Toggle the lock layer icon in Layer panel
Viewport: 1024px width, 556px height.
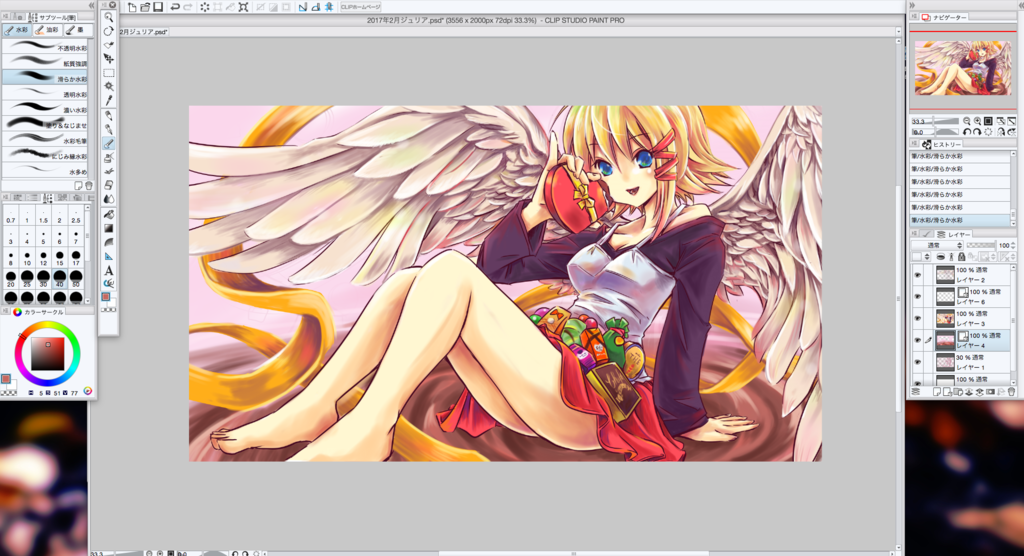tap(961, 257)
